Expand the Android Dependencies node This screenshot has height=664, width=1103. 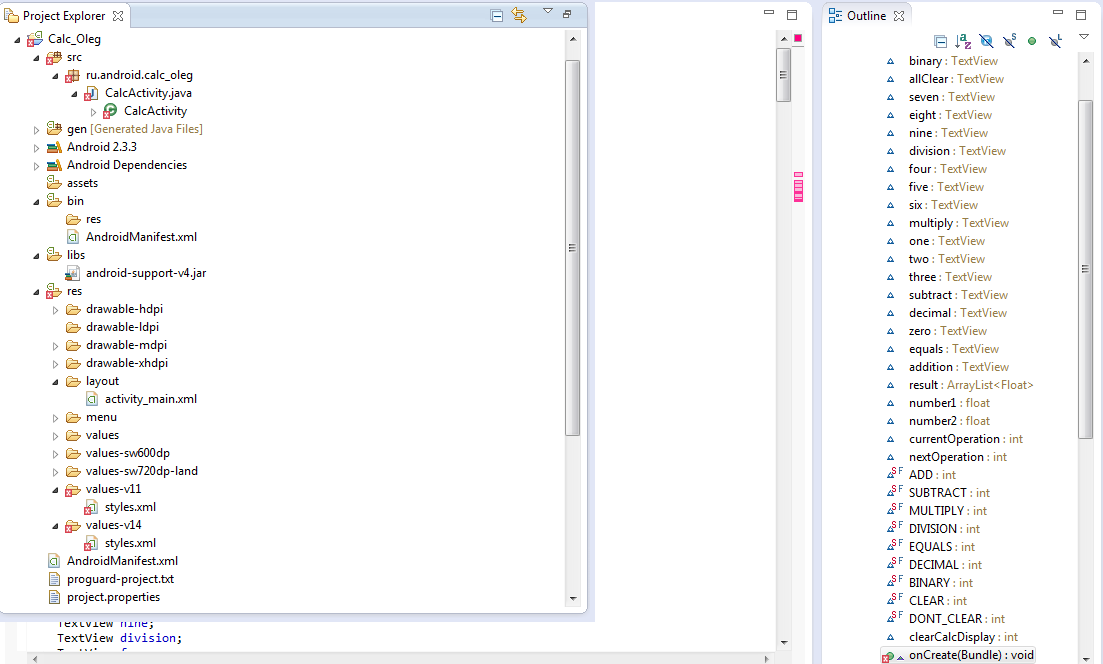point(36,166)
